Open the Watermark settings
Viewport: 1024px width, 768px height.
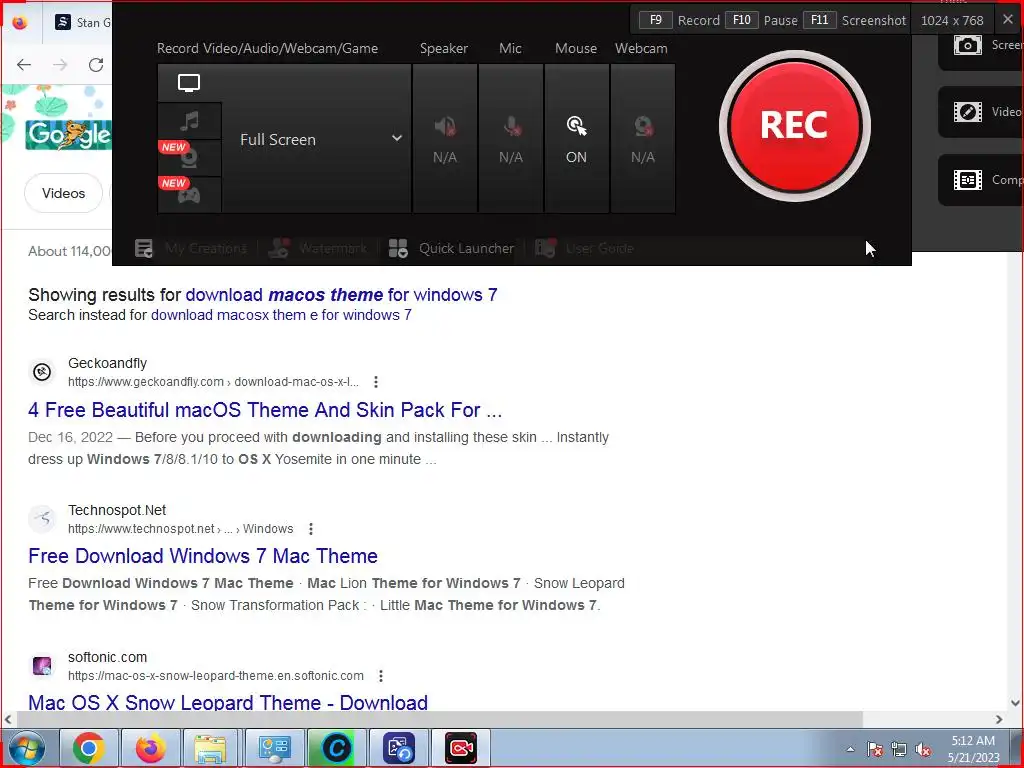point(317,248)
